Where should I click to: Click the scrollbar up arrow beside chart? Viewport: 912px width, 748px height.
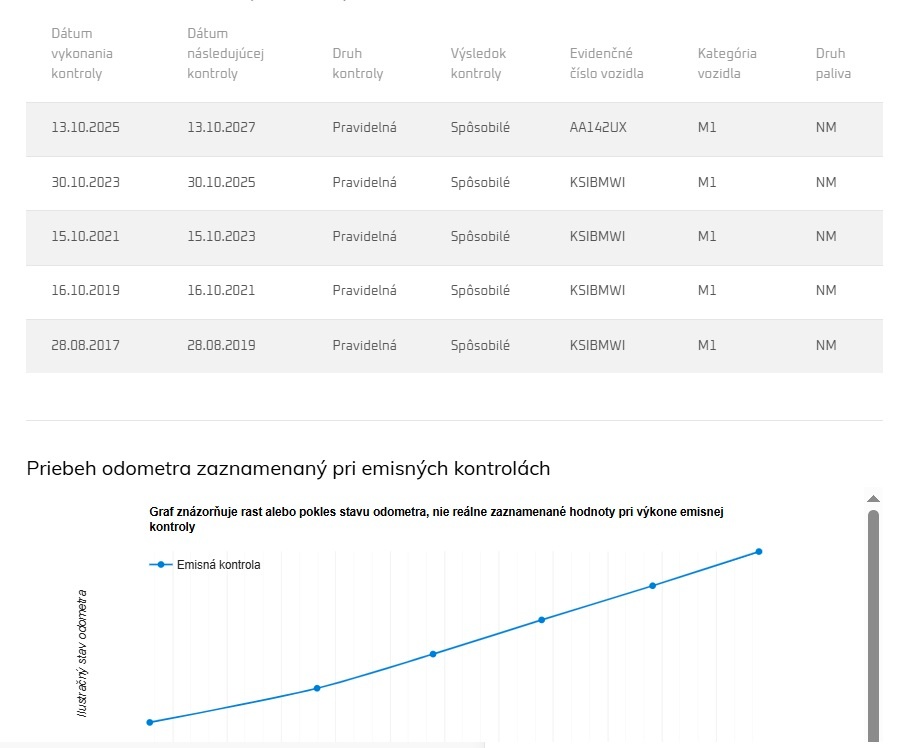tap(873, 499)
